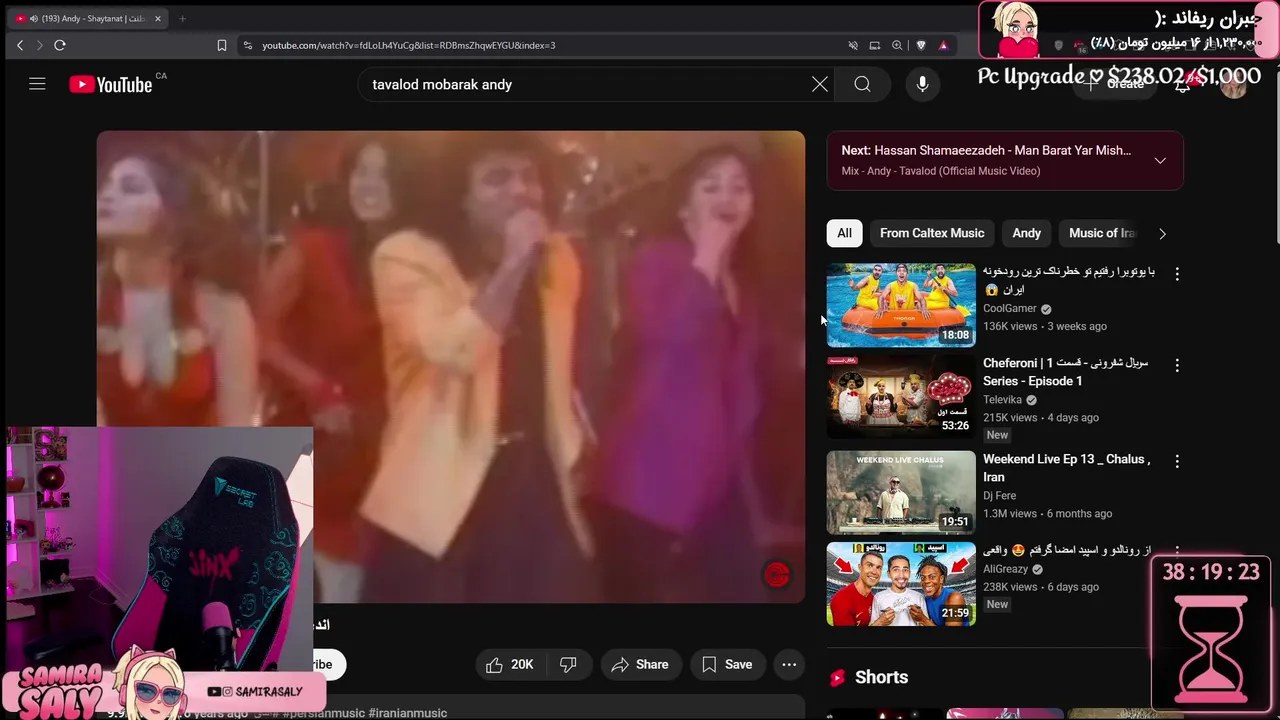The width and height of the screenshot is (1280, 720).
Task: Select the Andy filter chip
Action: click(x=1026, y=233)
